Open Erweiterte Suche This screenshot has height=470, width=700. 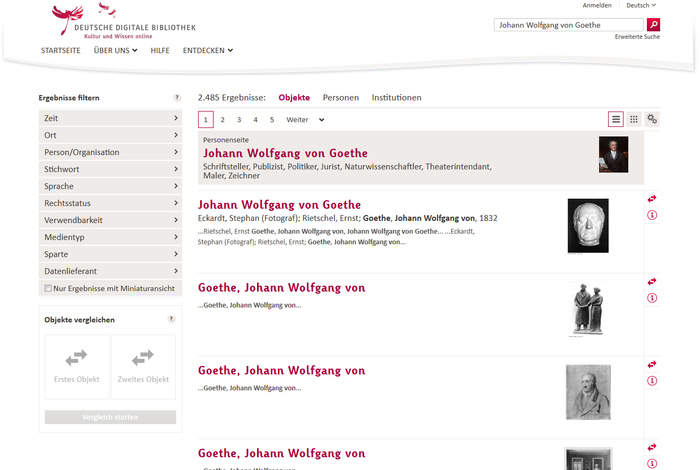pos(637,37)
